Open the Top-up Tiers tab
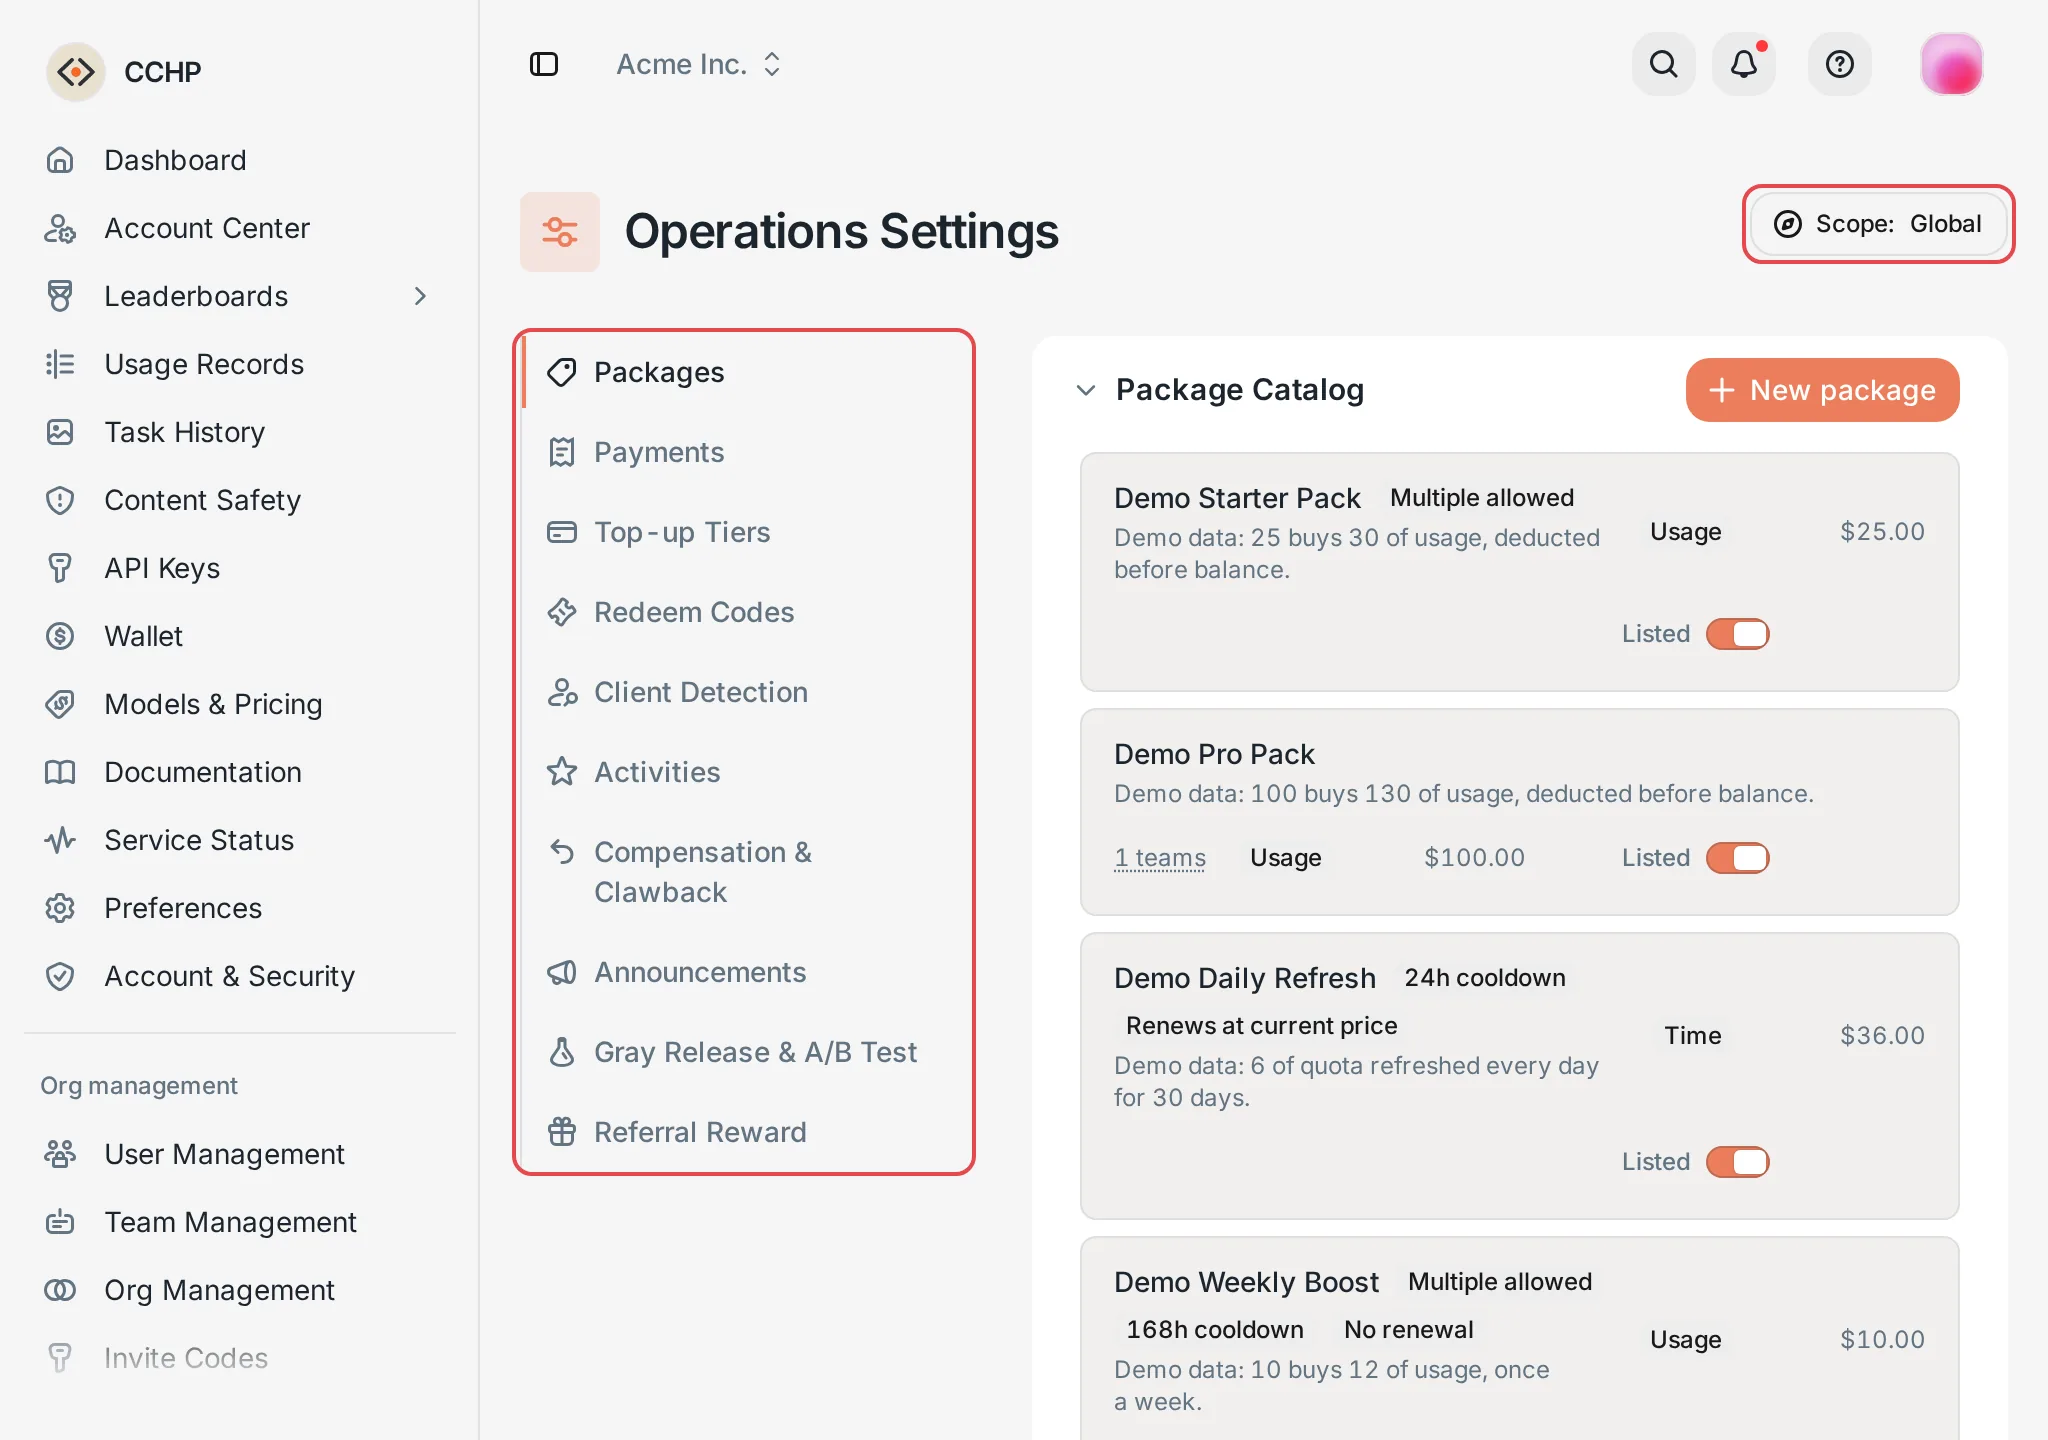This screenshot has height=1440, width=2048. coord(745,532)
